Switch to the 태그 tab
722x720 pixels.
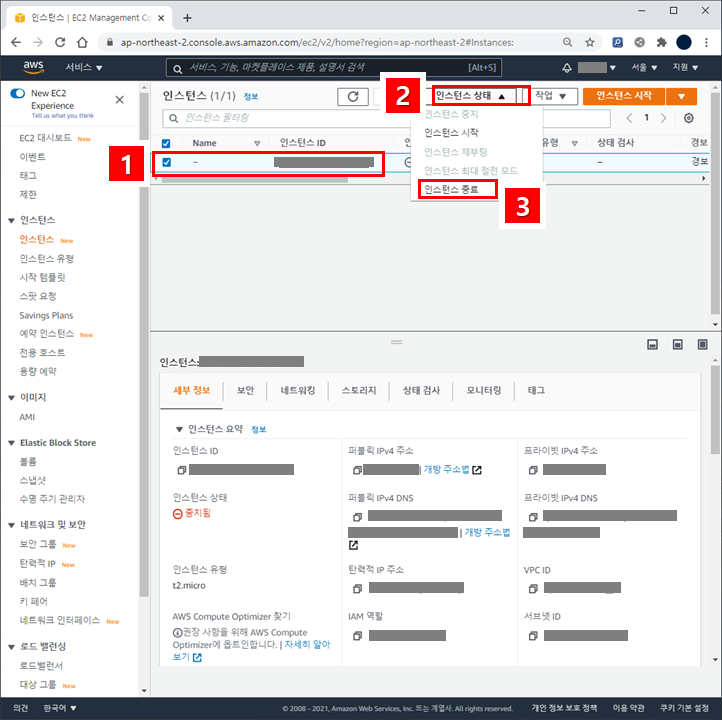coord(536,390)
